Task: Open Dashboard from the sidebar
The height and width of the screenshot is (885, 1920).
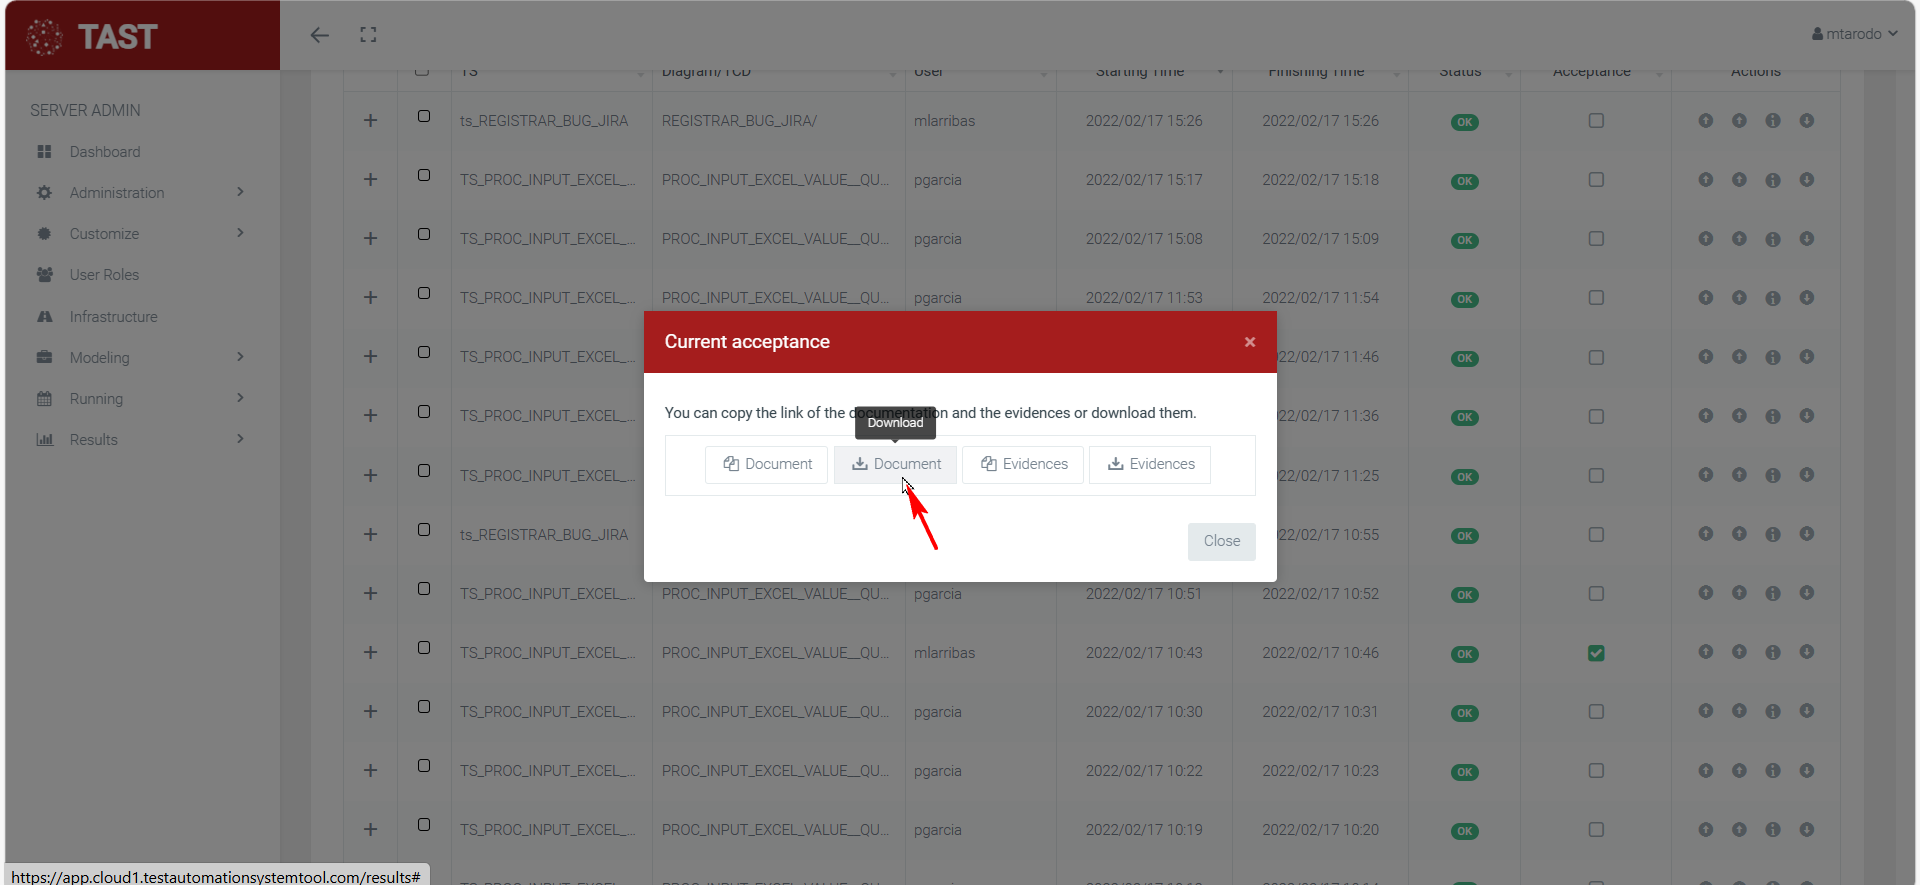Action: pyautogui.click(x=105, y=152)
